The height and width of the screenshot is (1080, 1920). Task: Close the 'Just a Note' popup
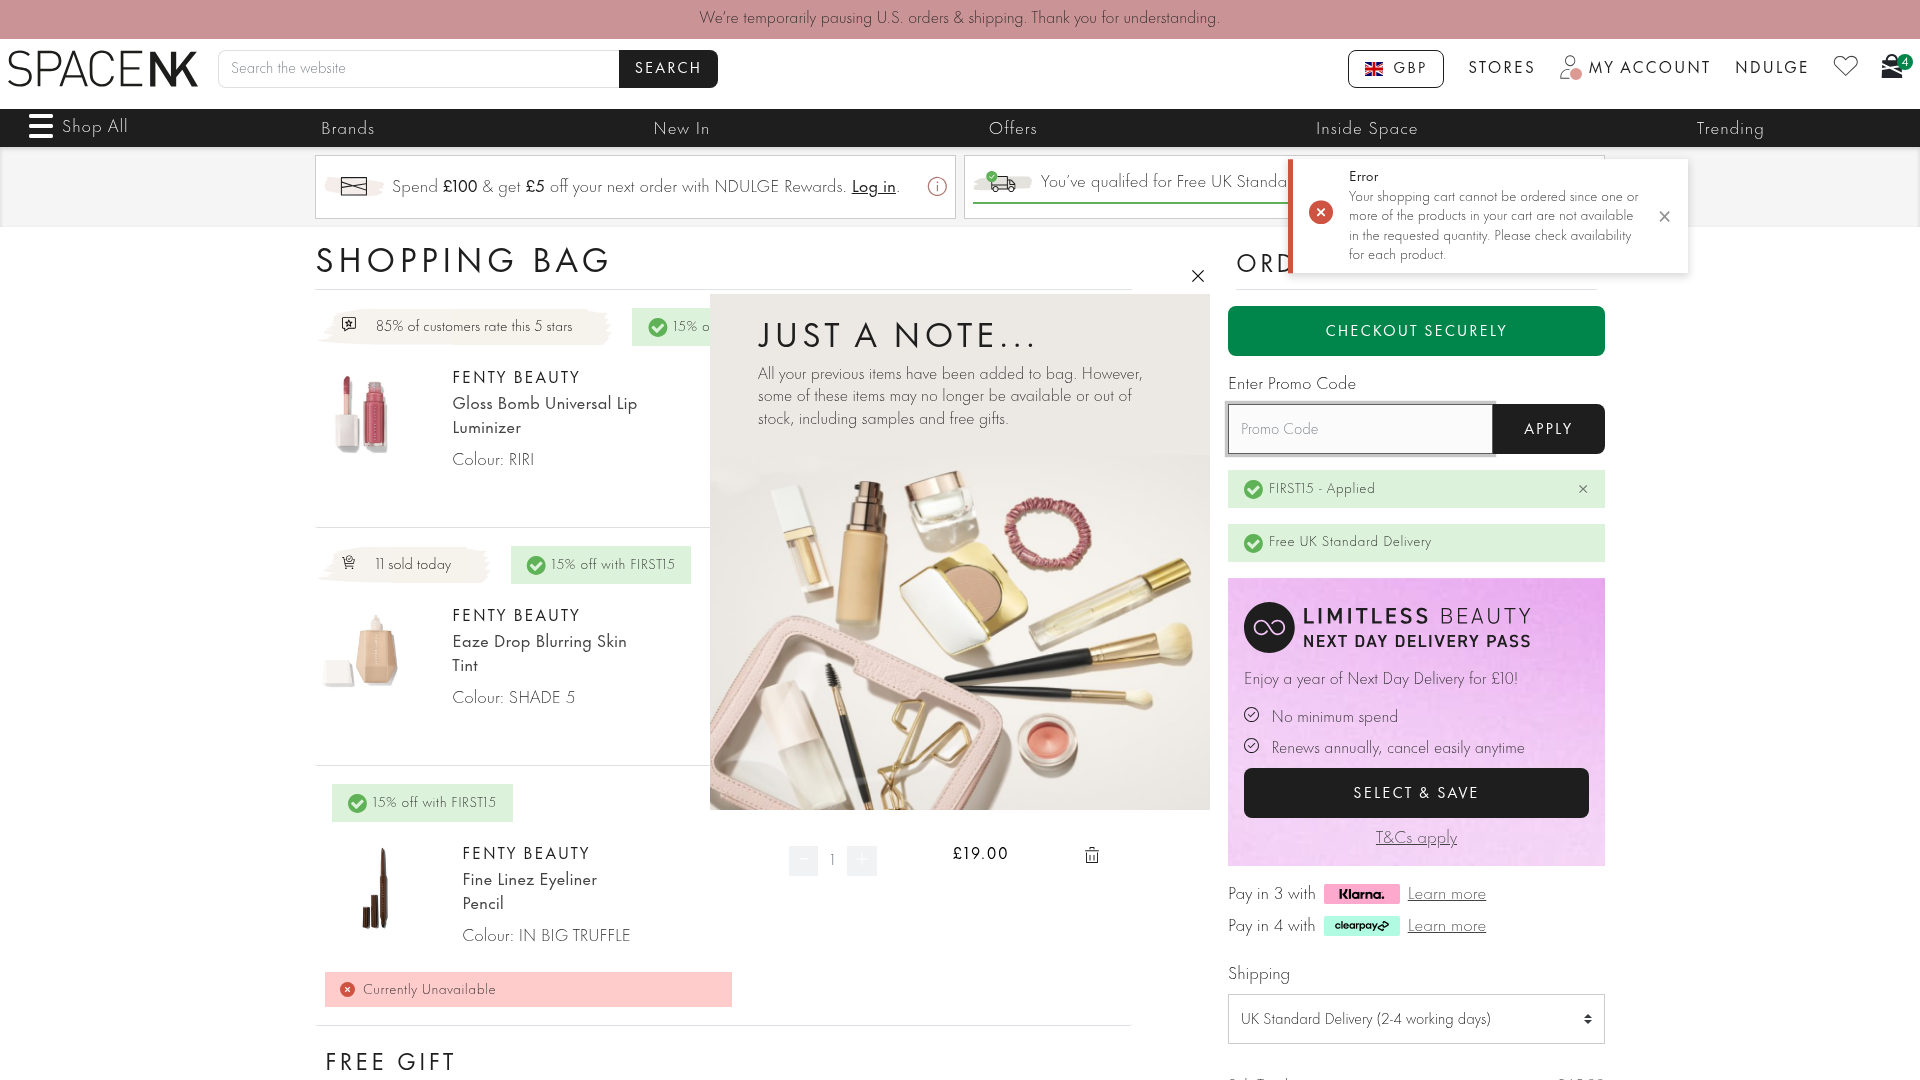point(1198,276)
